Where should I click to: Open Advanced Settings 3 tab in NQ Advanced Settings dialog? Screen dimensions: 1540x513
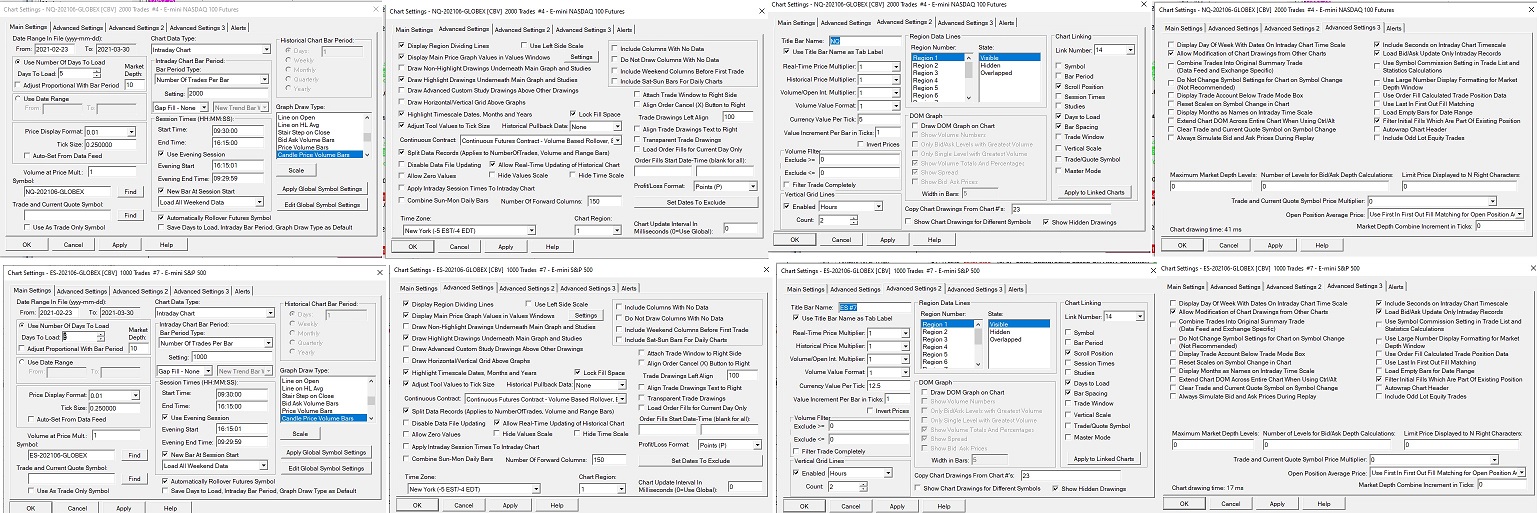[x=583, y=30]
